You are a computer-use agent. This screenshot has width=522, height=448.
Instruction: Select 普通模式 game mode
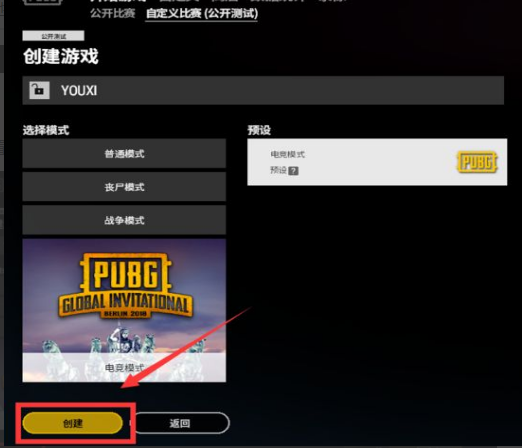coord(124,153)
